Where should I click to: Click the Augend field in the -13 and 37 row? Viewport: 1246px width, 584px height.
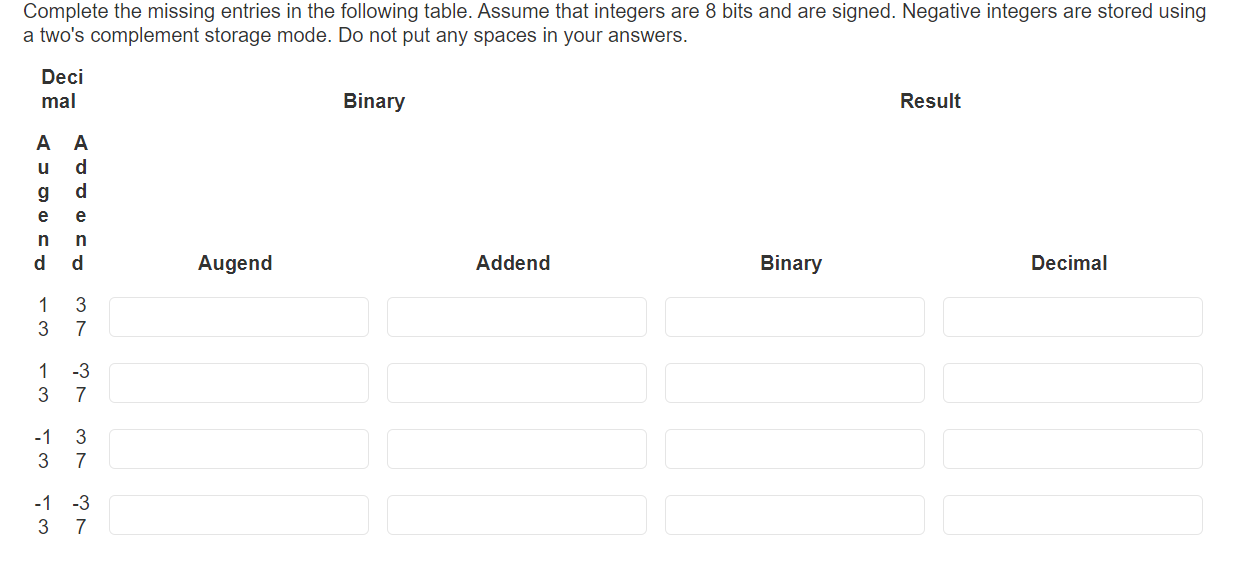tap(239, 448)
